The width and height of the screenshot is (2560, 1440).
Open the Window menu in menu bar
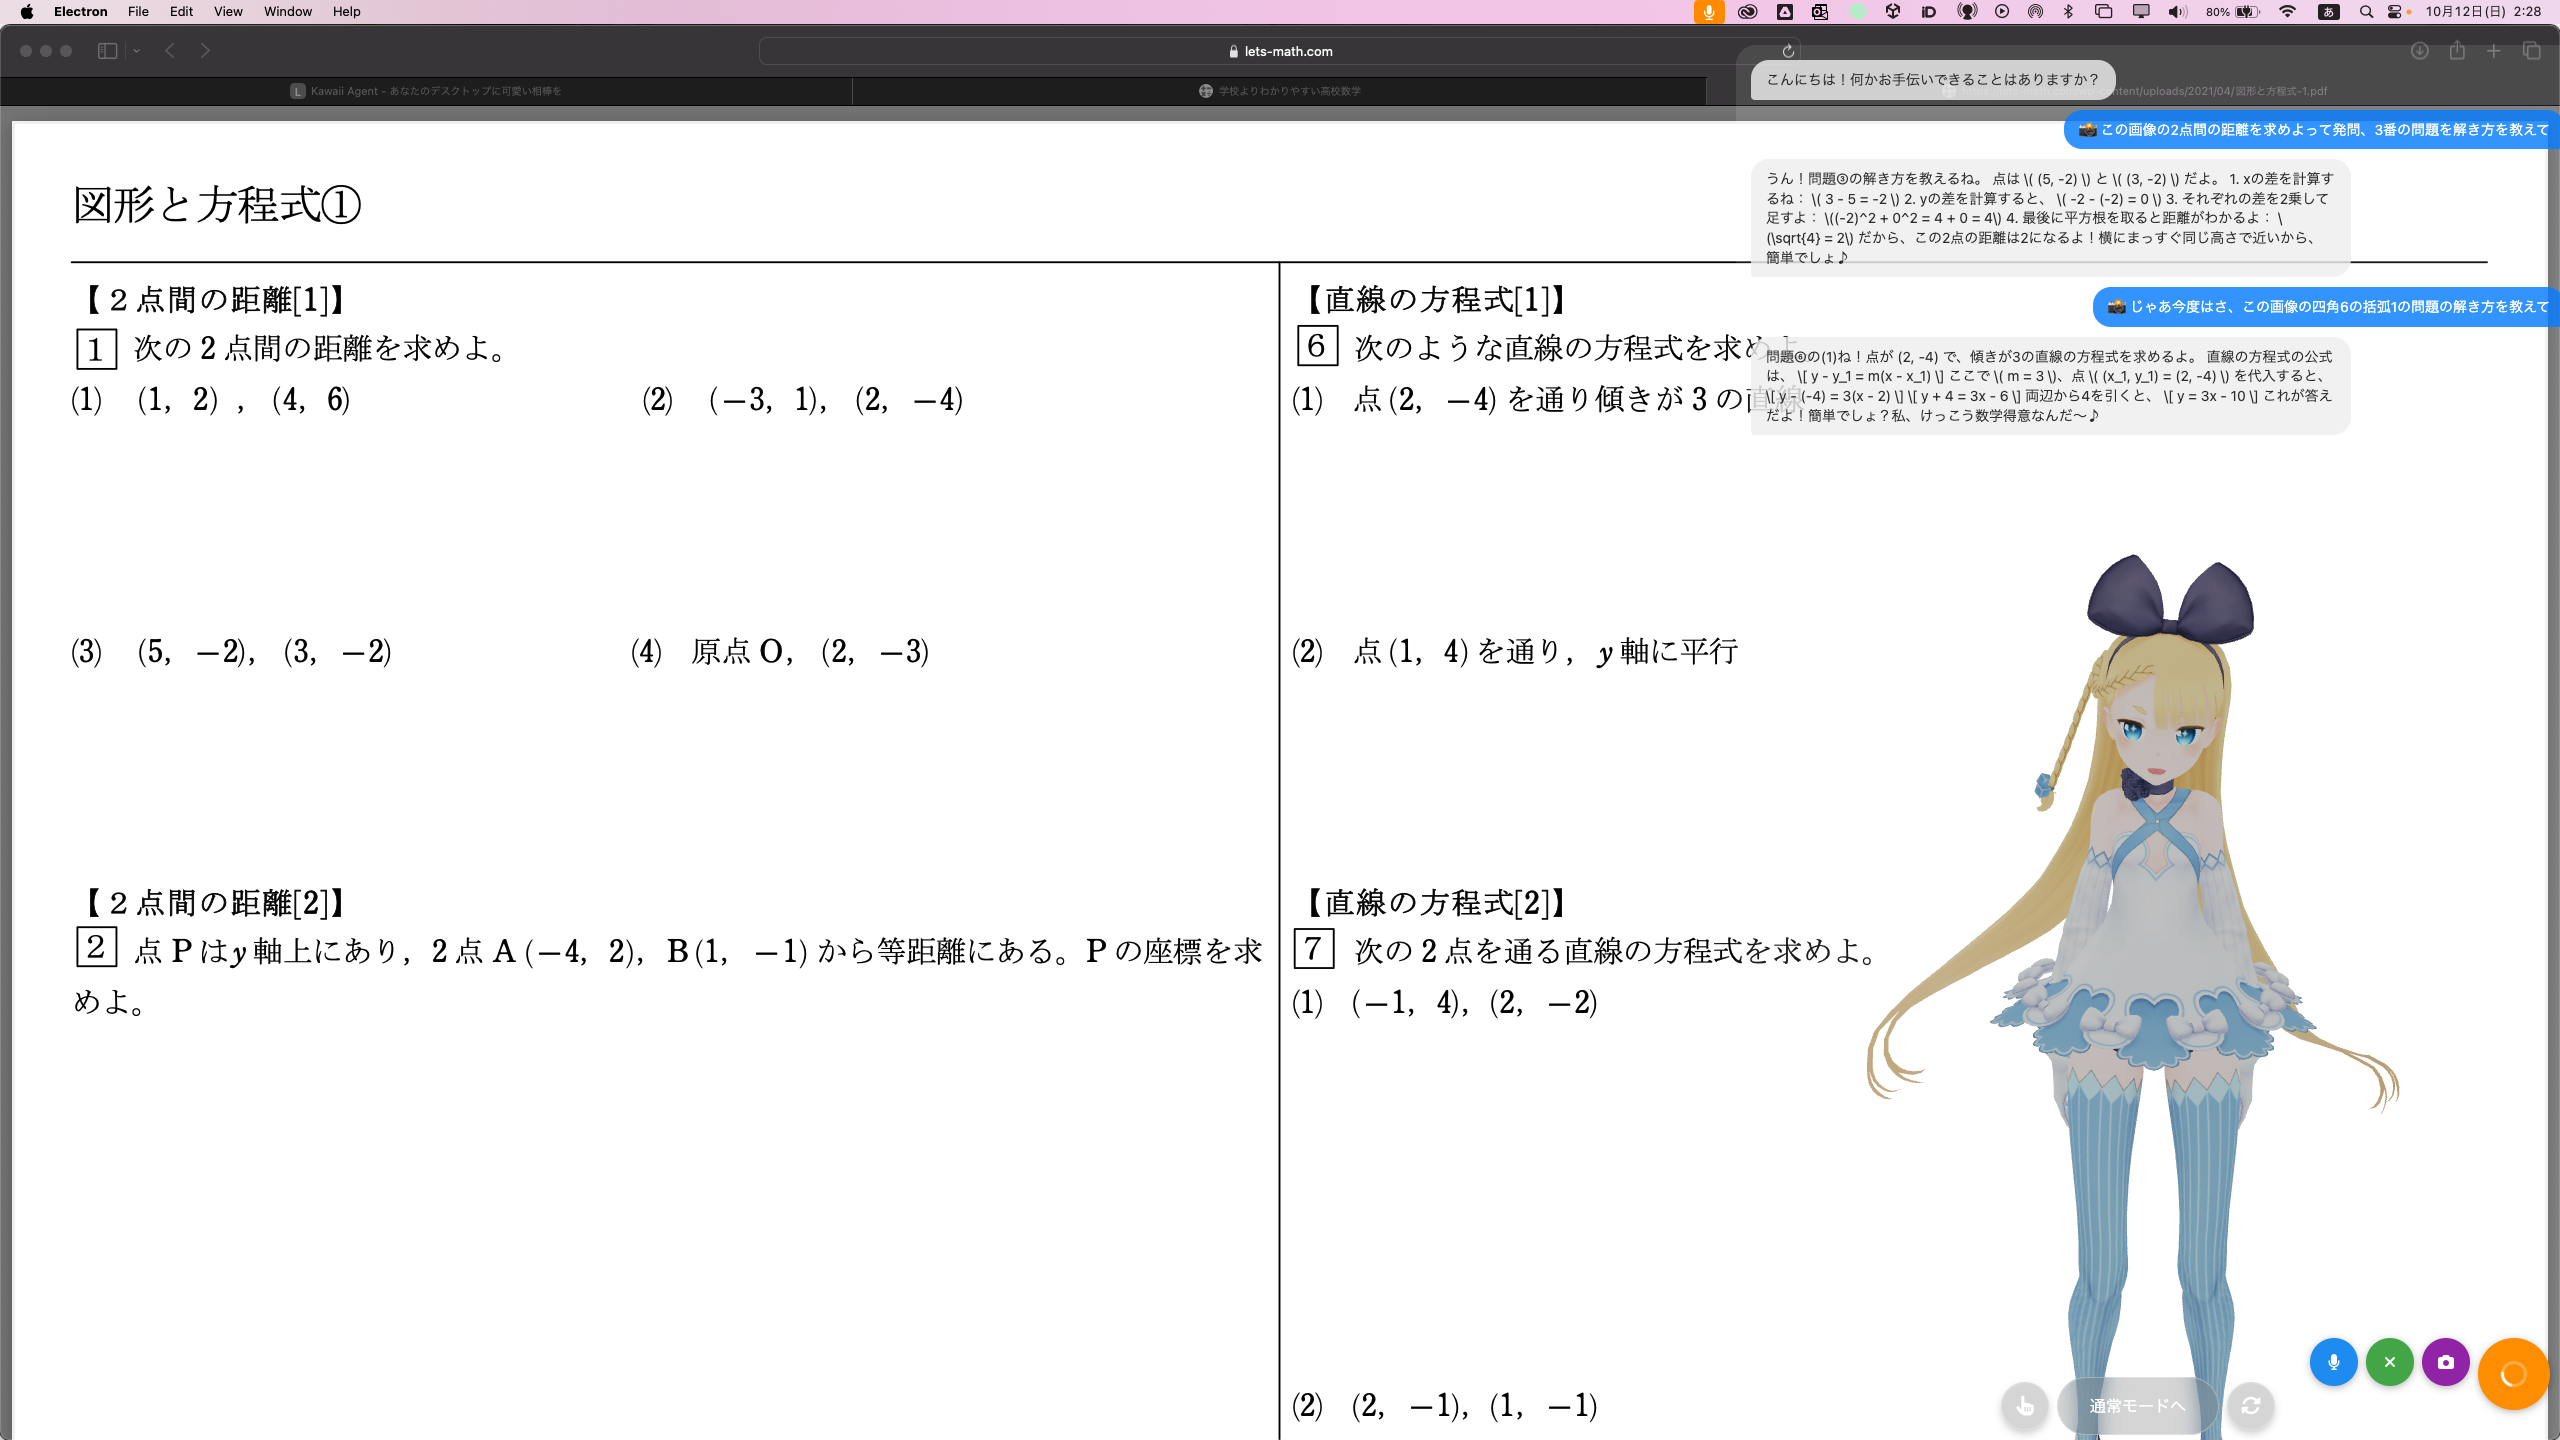(288, 12)
